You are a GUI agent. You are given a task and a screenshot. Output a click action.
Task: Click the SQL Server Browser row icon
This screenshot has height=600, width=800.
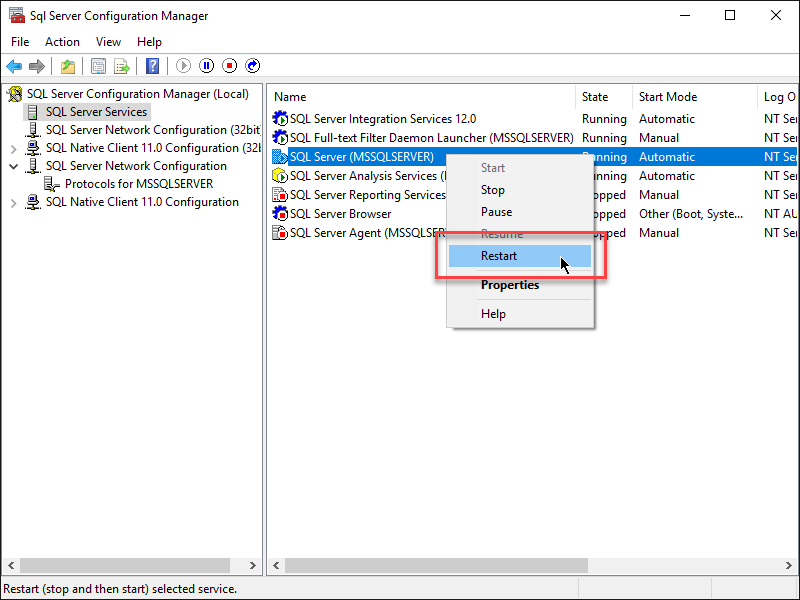[x=280, y=214]
